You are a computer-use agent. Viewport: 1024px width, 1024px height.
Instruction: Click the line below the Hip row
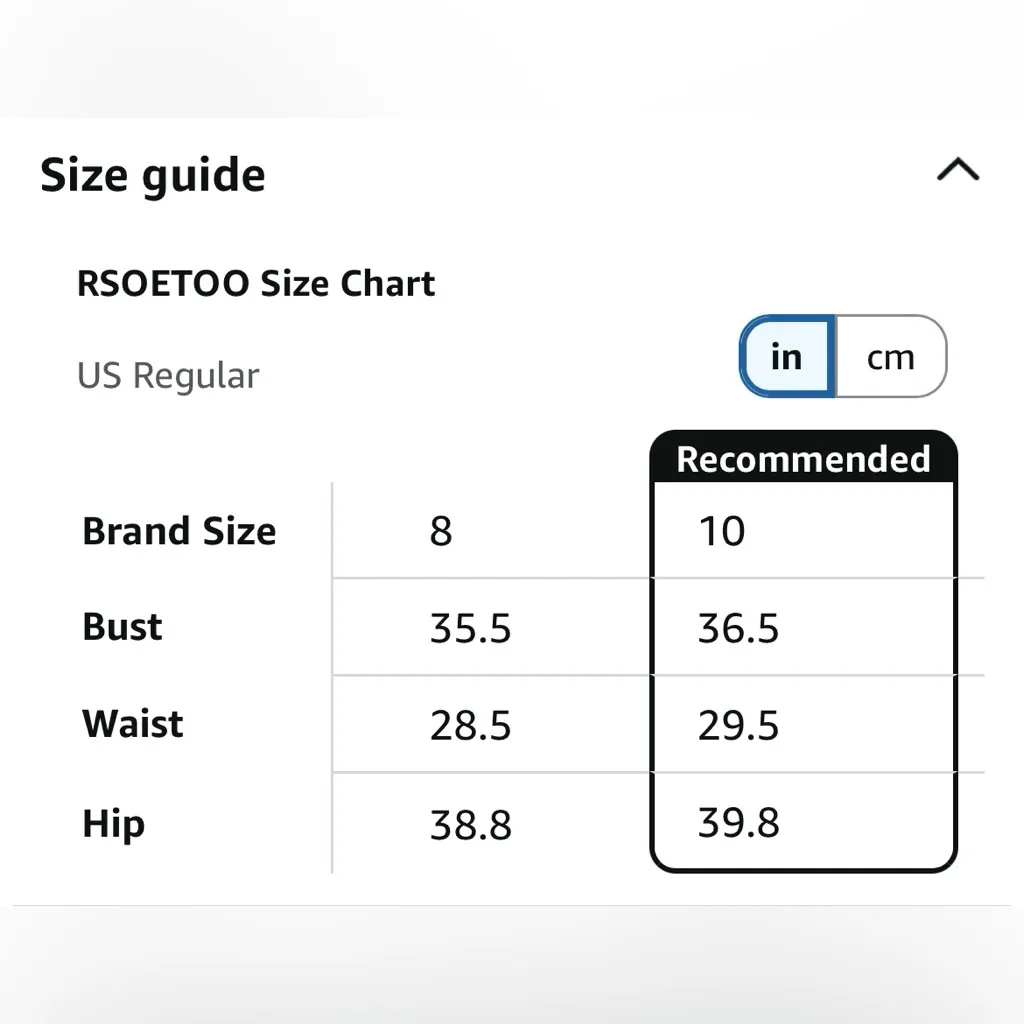tap(512, 905)
